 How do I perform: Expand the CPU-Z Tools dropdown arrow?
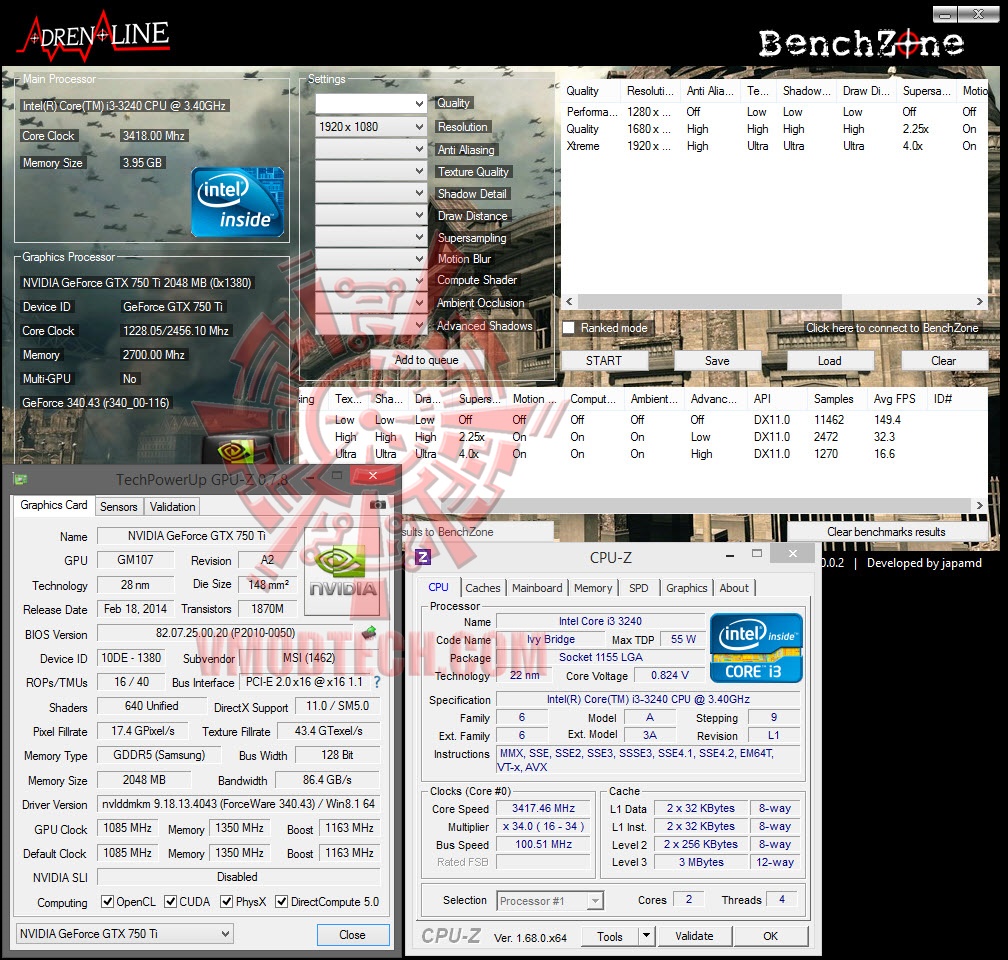(x=647, y=936)
